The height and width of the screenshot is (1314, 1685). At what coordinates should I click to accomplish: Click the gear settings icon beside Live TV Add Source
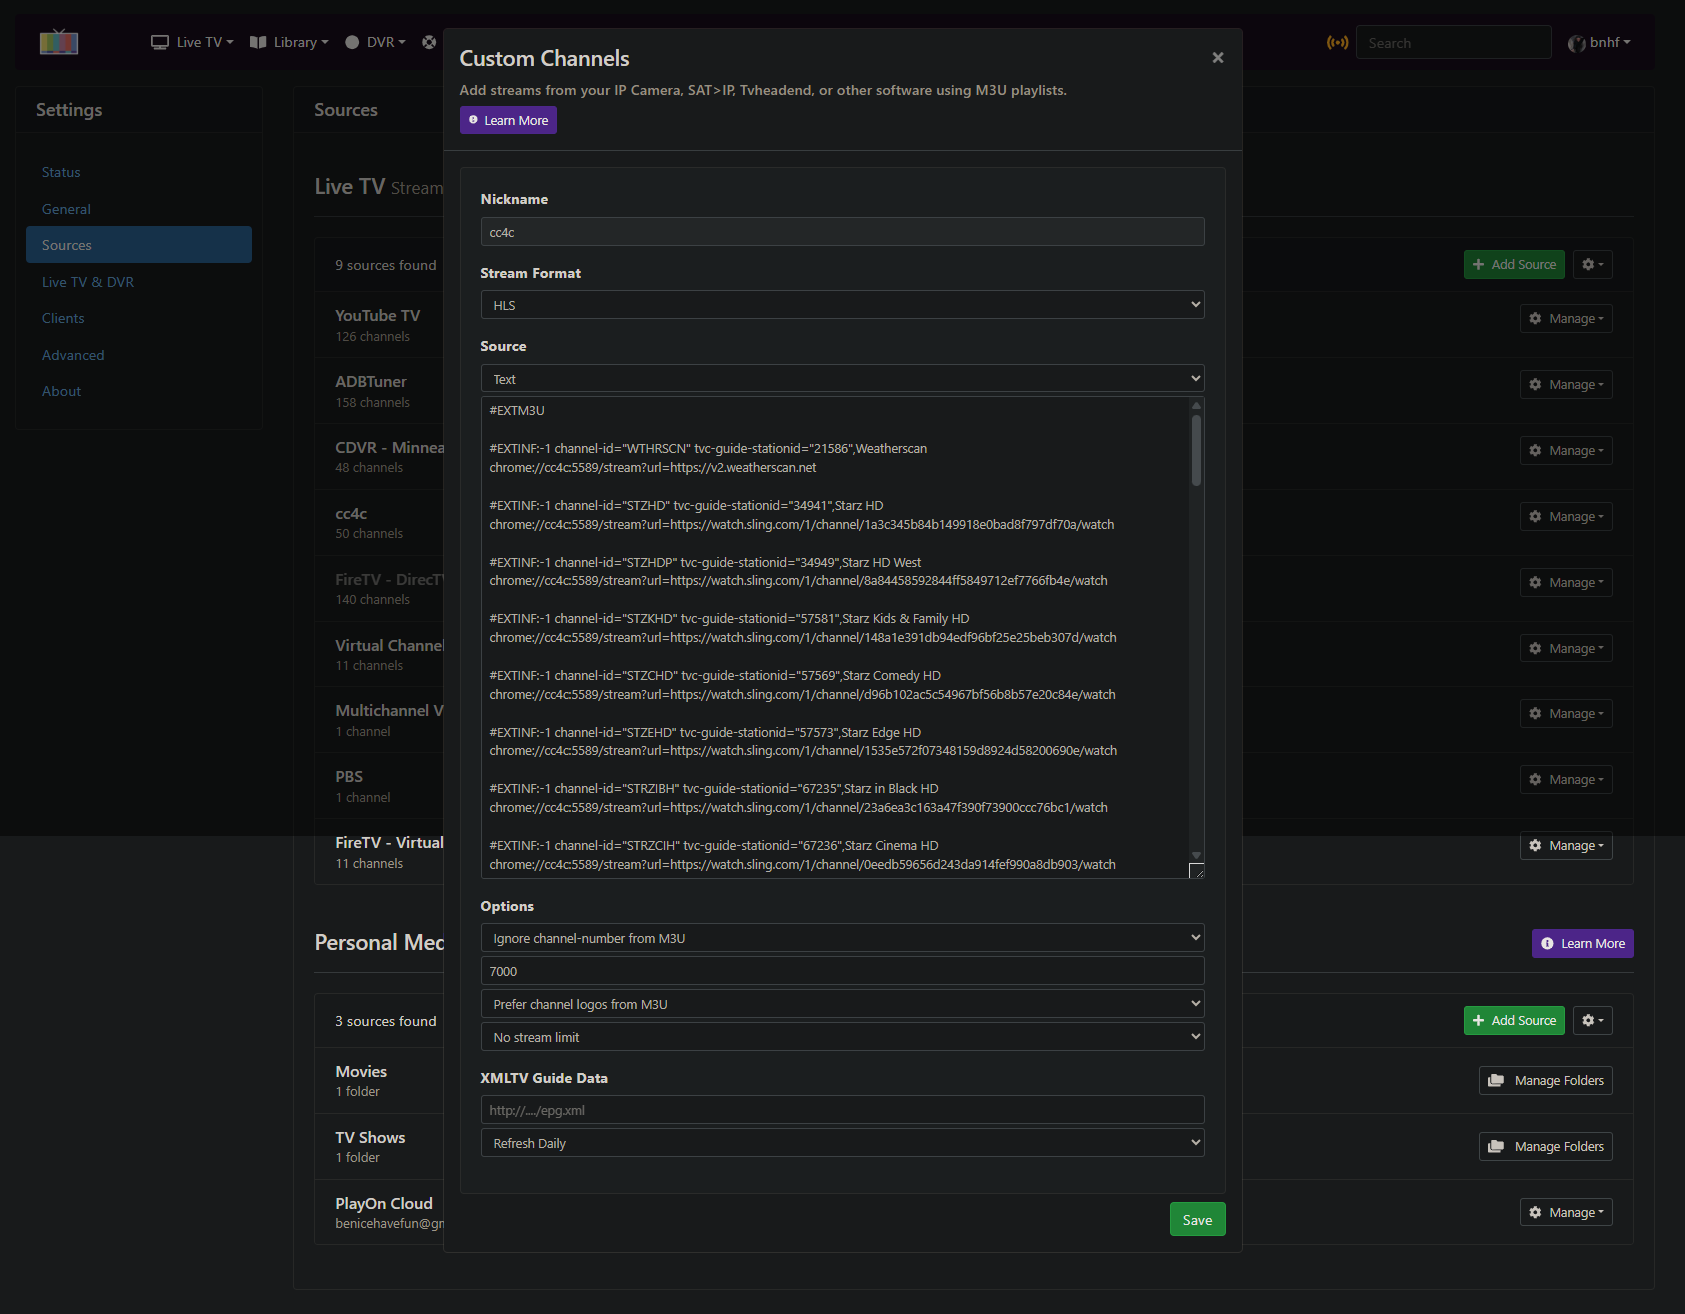click(x=1592, y=265)
